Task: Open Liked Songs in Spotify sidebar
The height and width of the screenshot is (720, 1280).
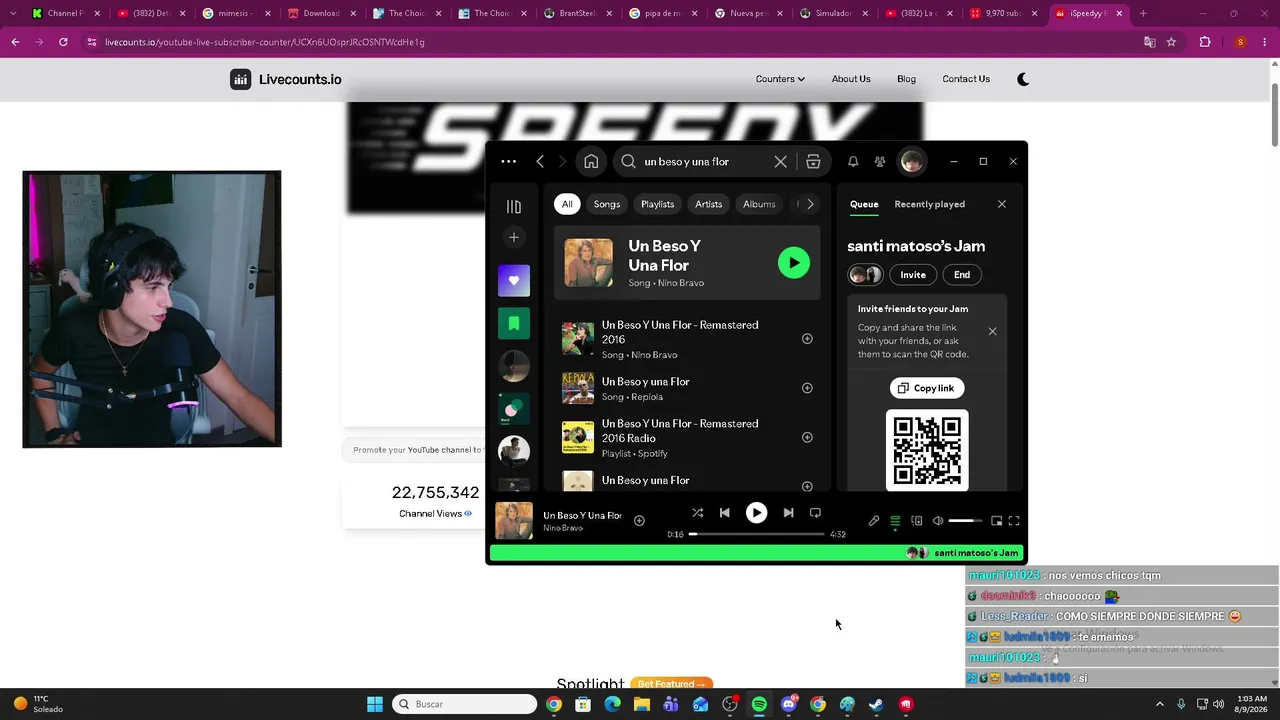Action: point(514,281)
